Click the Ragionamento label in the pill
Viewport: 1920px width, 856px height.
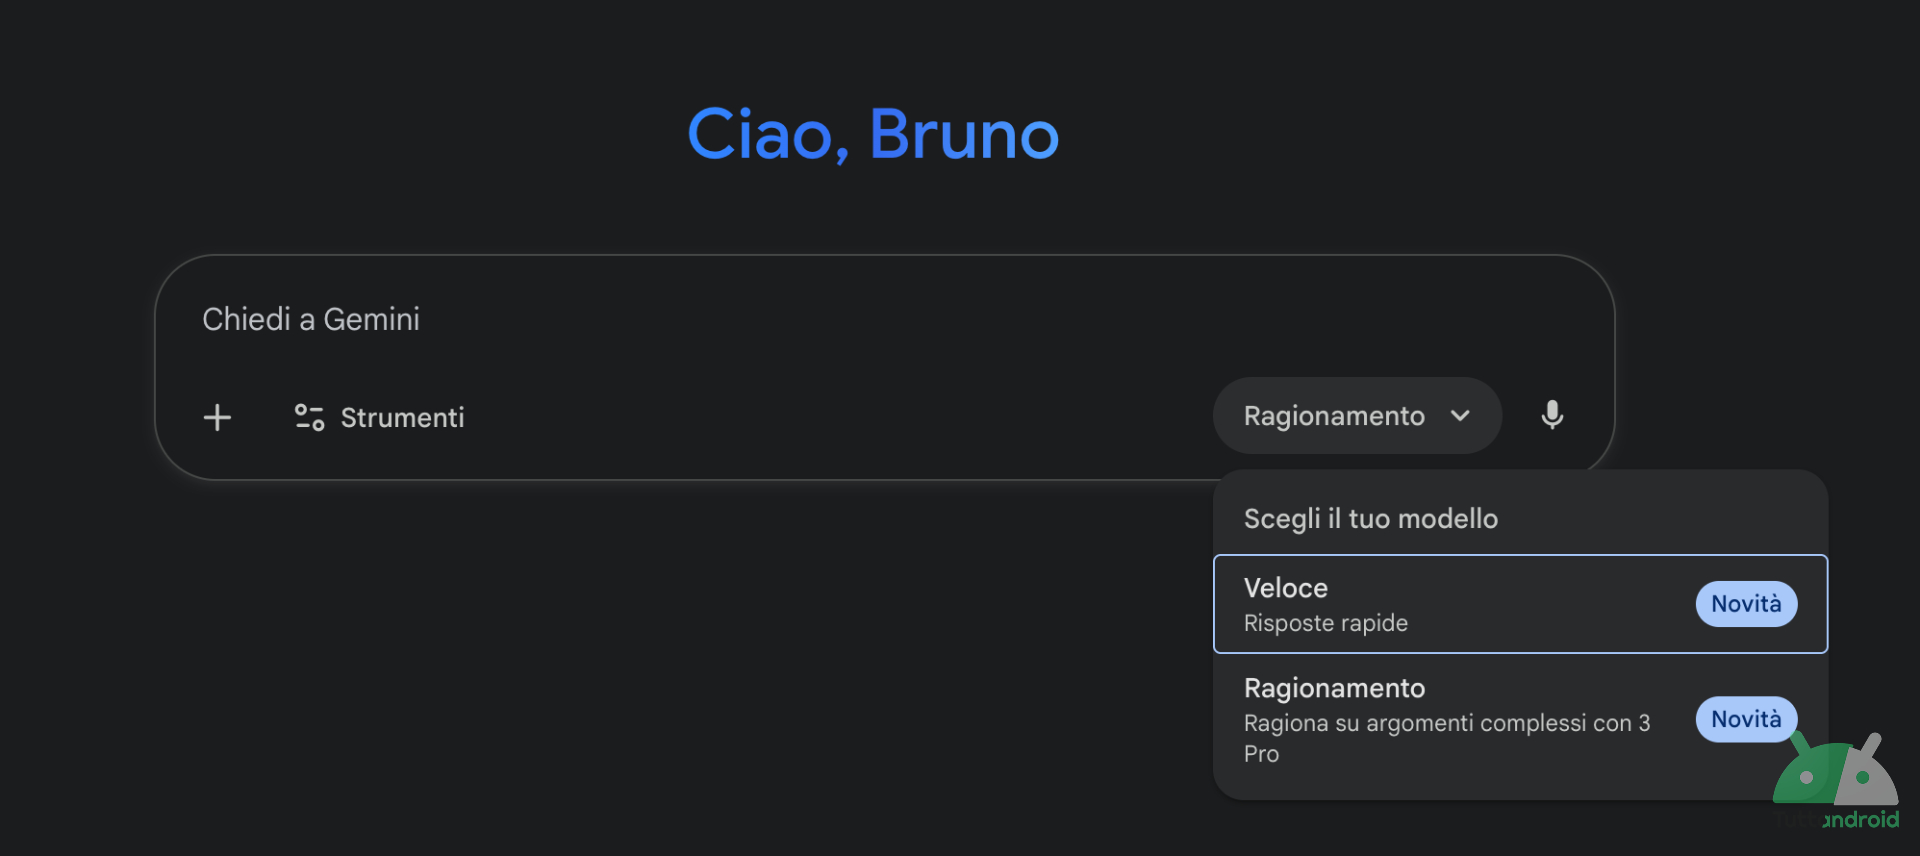pyautogui.click(x=1333, y=416)
